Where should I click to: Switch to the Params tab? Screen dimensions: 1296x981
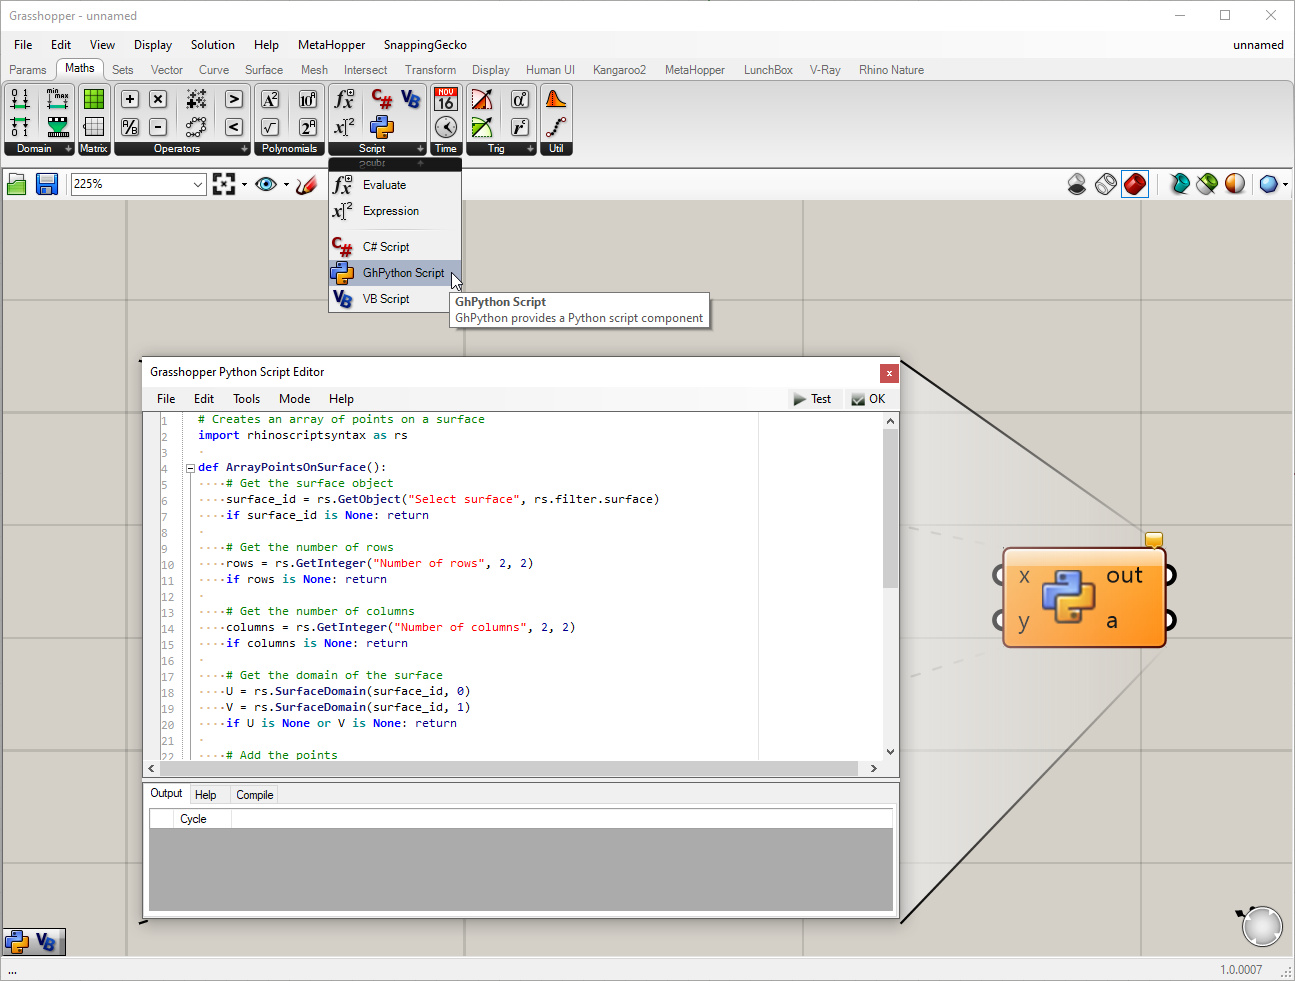[x=28, y=70]
